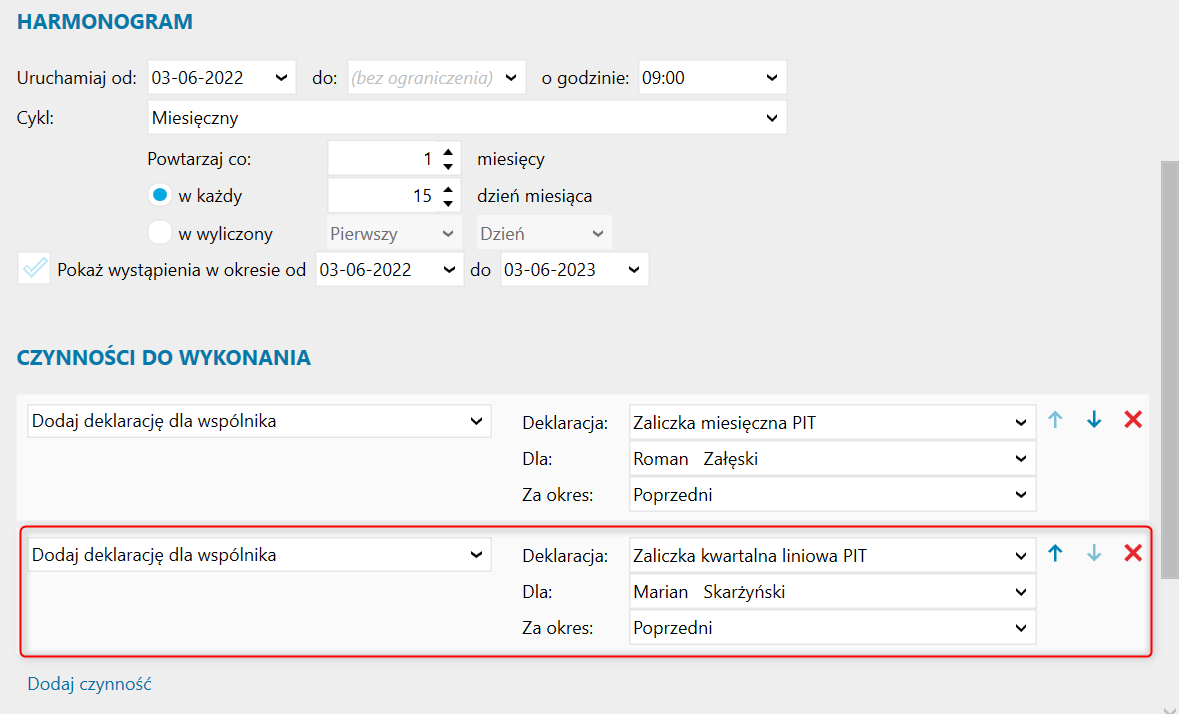Increase the 'Powtarzaj co' months value
Viewport: 1179px width, 714px height.
(448, 153)
